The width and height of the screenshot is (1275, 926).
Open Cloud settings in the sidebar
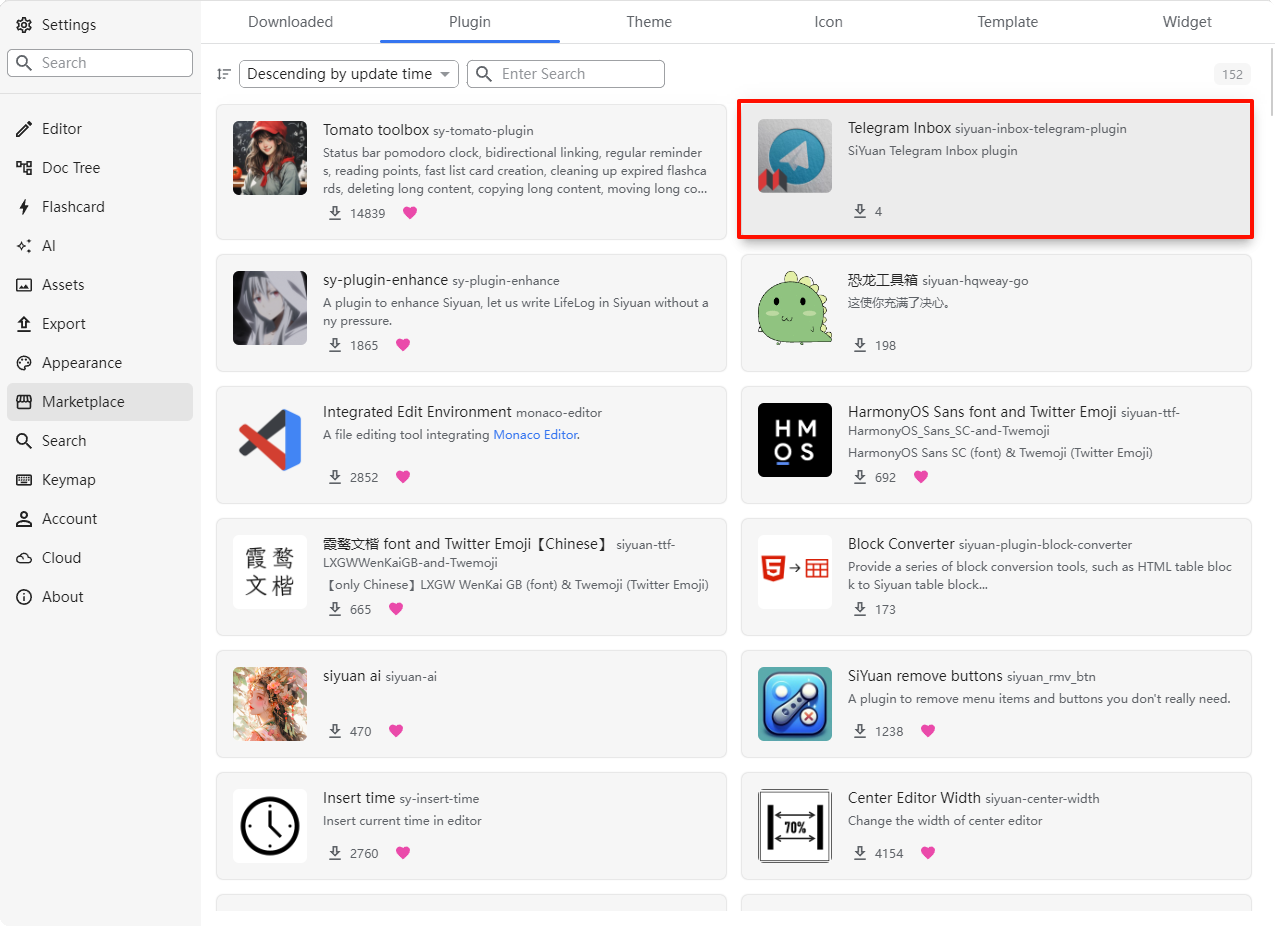click(x=61, y=558)
